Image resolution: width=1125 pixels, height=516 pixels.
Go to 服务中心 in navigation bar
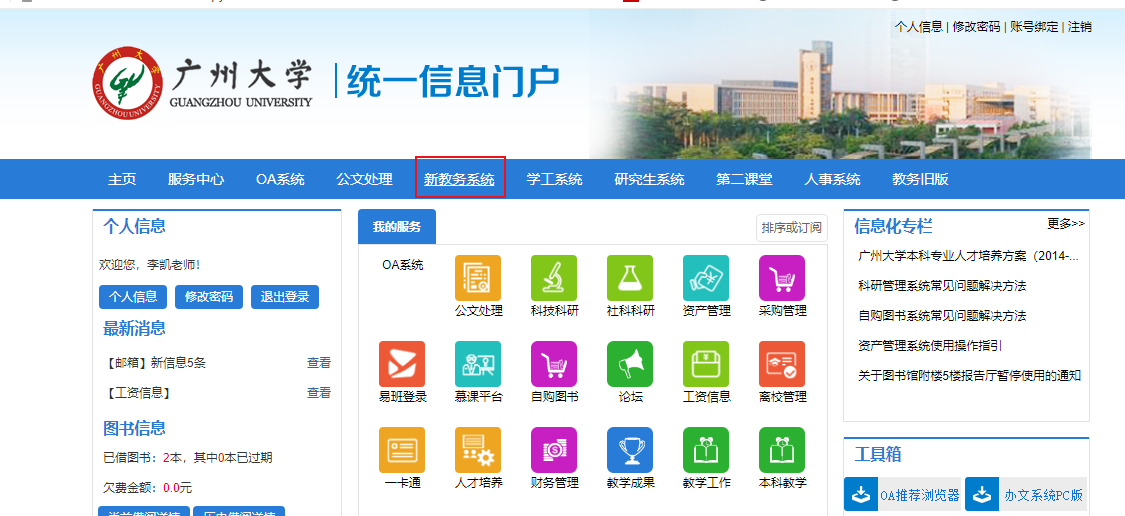tap(196, 179)
